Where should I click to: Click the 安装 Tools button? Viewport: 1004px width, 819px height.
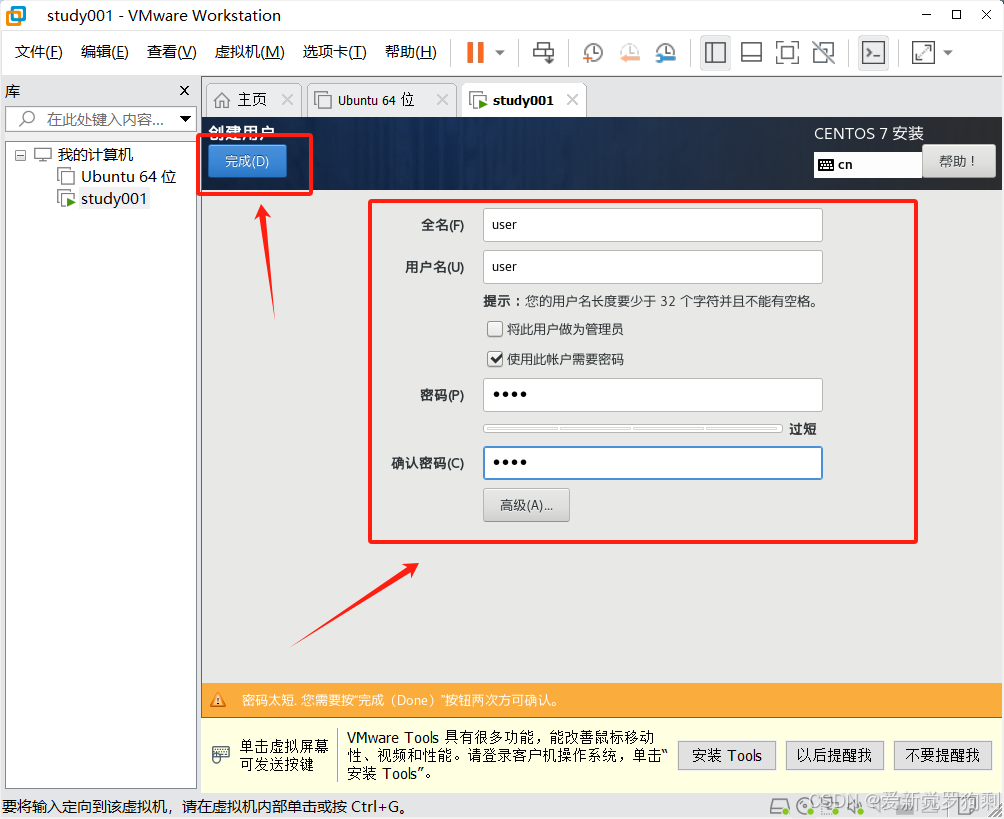pyautogui.click(x=727, y=756)
